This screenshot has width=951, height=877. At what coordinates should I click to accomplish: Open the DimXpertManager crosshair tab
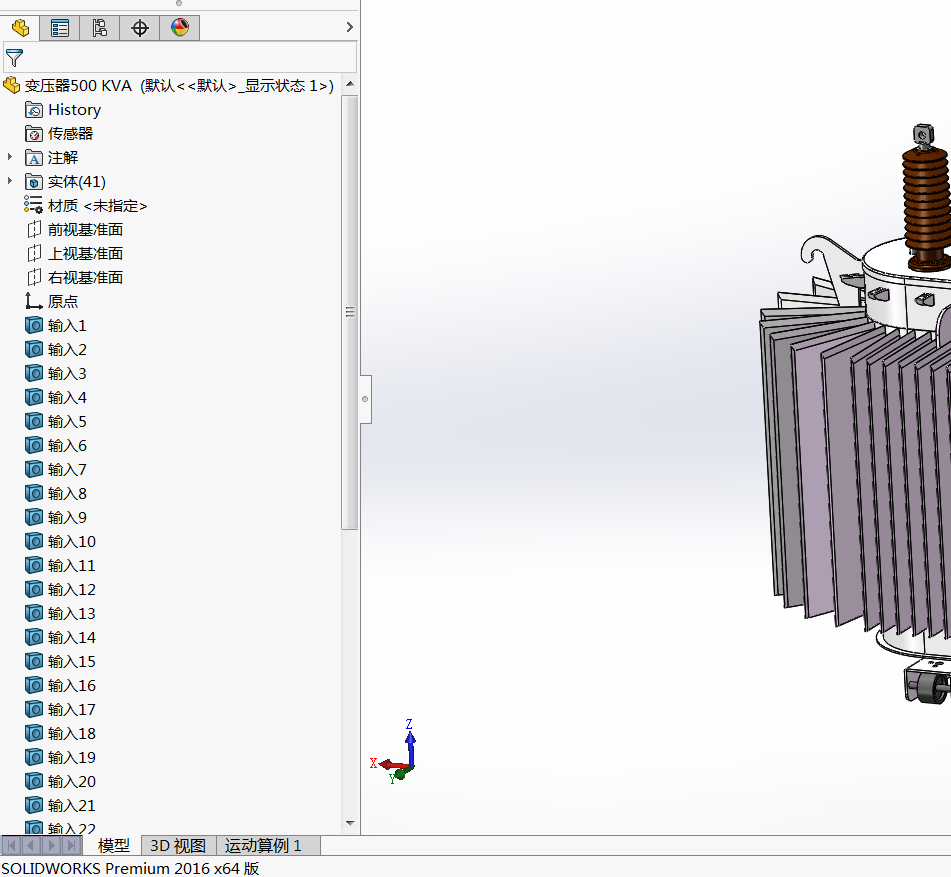[140, 28]
